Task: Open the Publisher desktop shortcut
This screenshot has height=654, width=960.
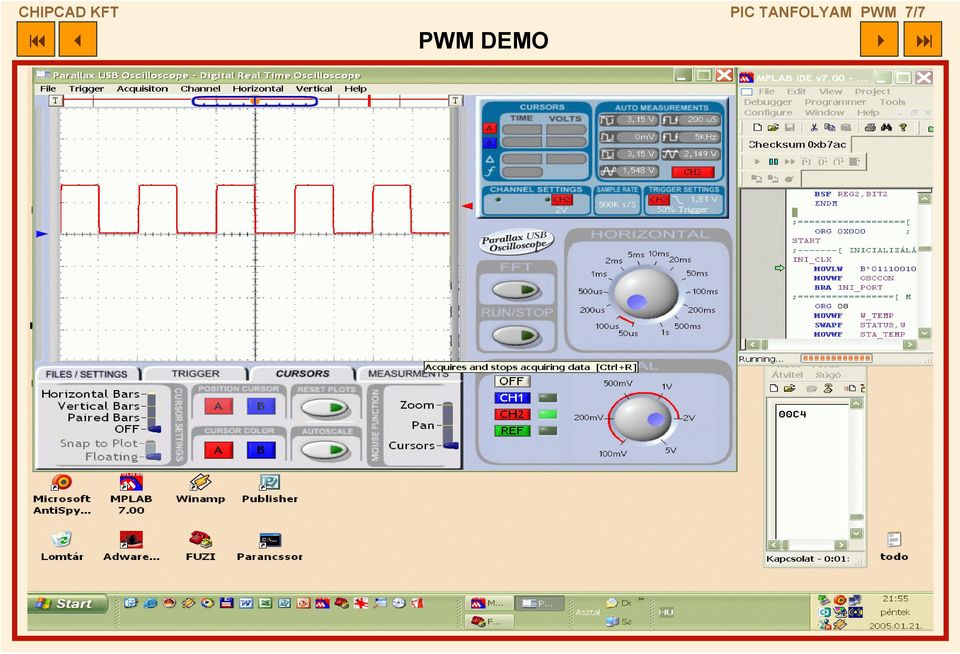Action: [269, 489]
